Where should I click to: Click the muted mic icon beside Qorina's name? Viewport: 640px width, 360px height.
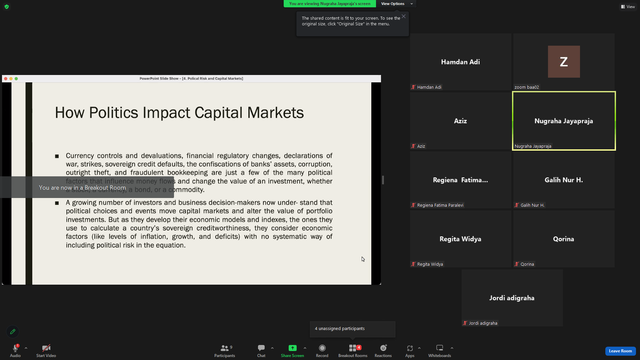pos(517,264)
